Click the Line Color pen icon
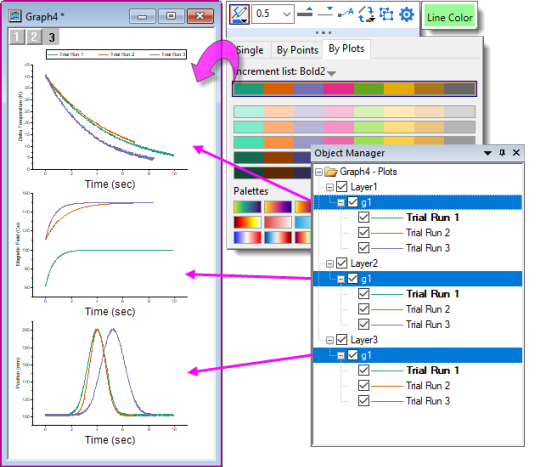 pos(239,14)
